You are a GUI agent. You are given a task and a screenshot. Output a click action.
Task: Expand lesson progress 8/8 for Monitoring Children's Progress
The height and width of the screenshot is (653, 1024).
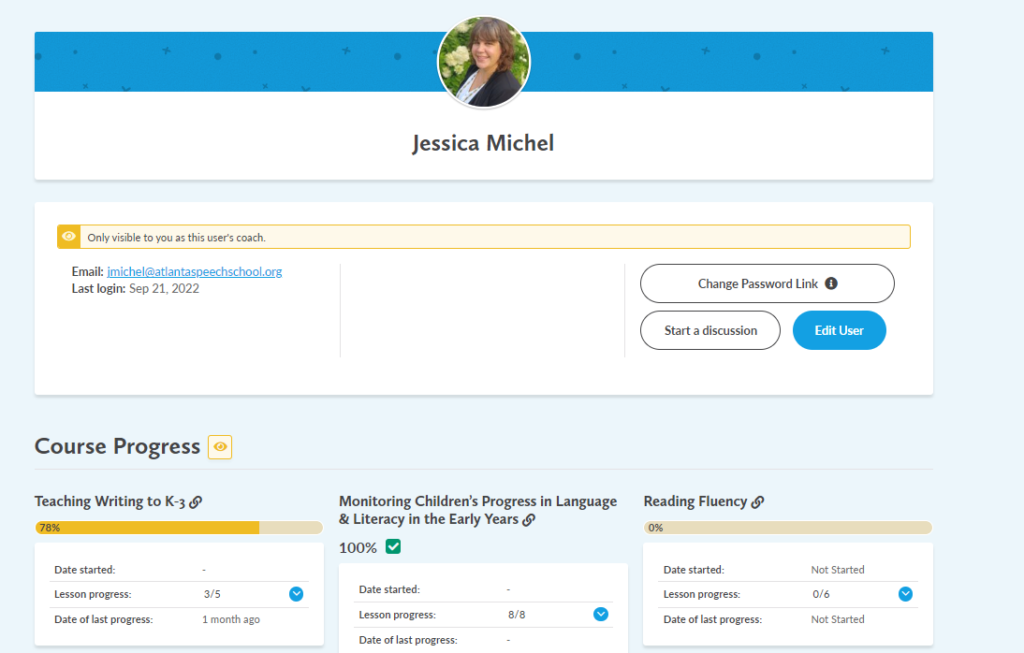tap(601, 614)
